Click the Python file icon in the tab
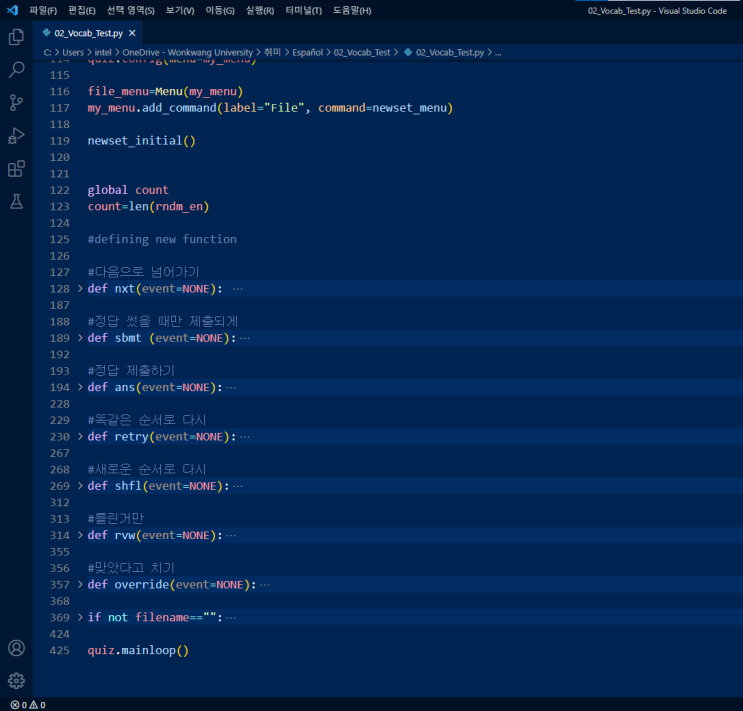Viewport: 743px width, 711px height. click(46, 33)
